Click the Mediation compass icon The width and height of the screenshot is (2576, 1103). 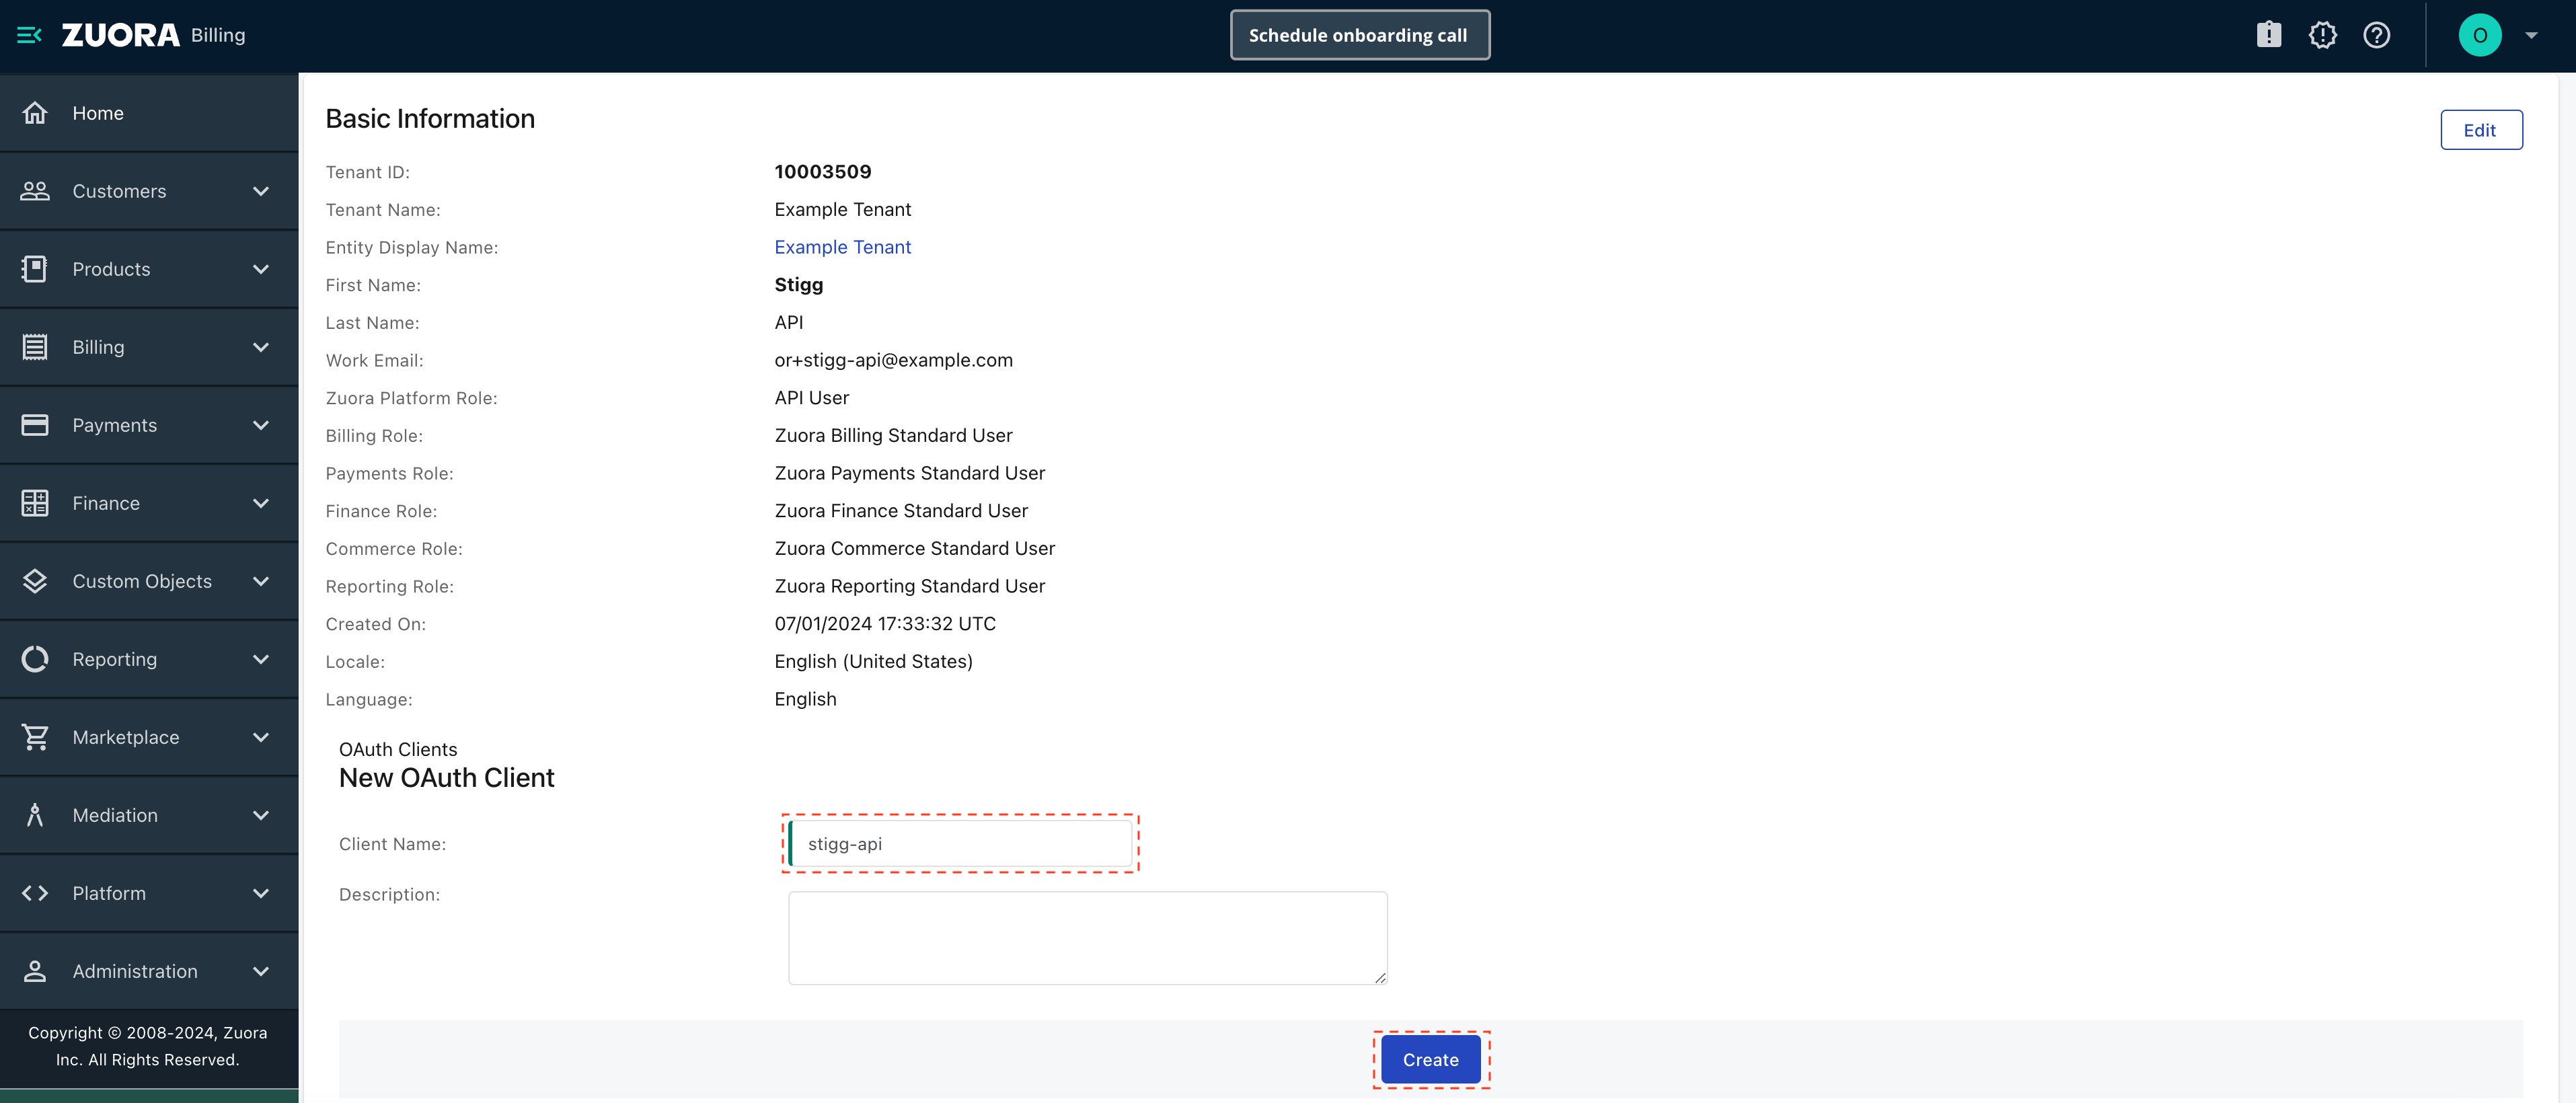pos(35,815)
